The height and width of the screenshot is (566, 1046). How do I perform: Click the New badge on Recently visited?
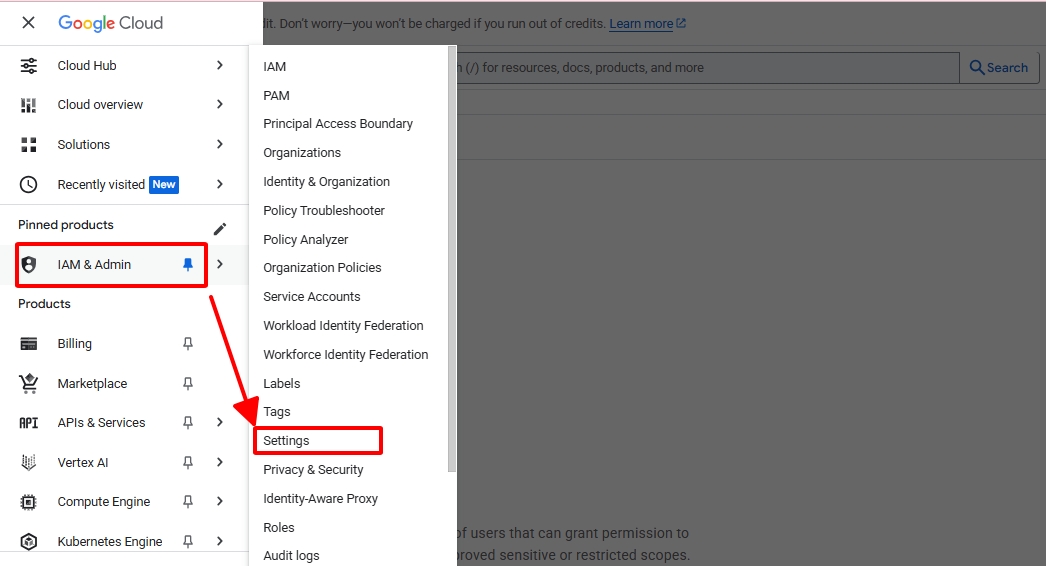point(164,184)
